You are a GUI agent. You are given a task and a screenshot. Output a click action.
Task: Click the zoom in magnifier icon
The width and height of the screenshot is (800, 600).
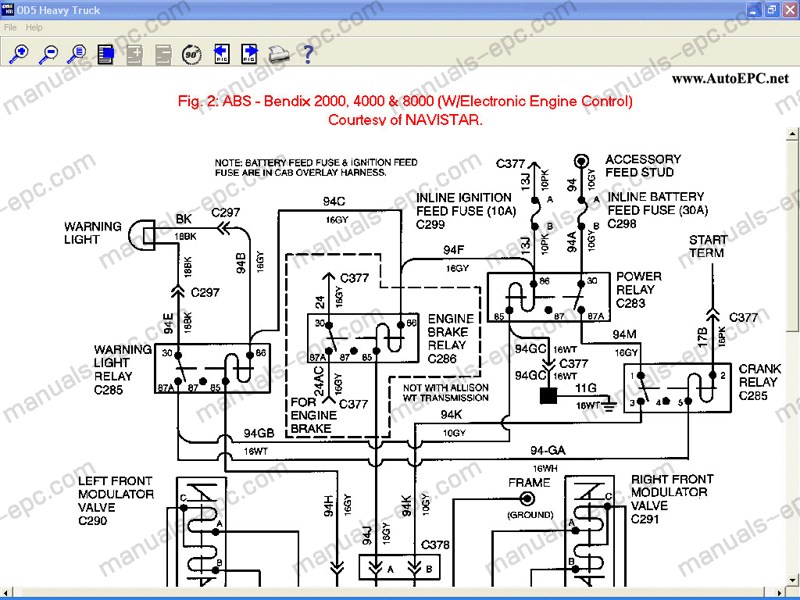click(19, 54)
